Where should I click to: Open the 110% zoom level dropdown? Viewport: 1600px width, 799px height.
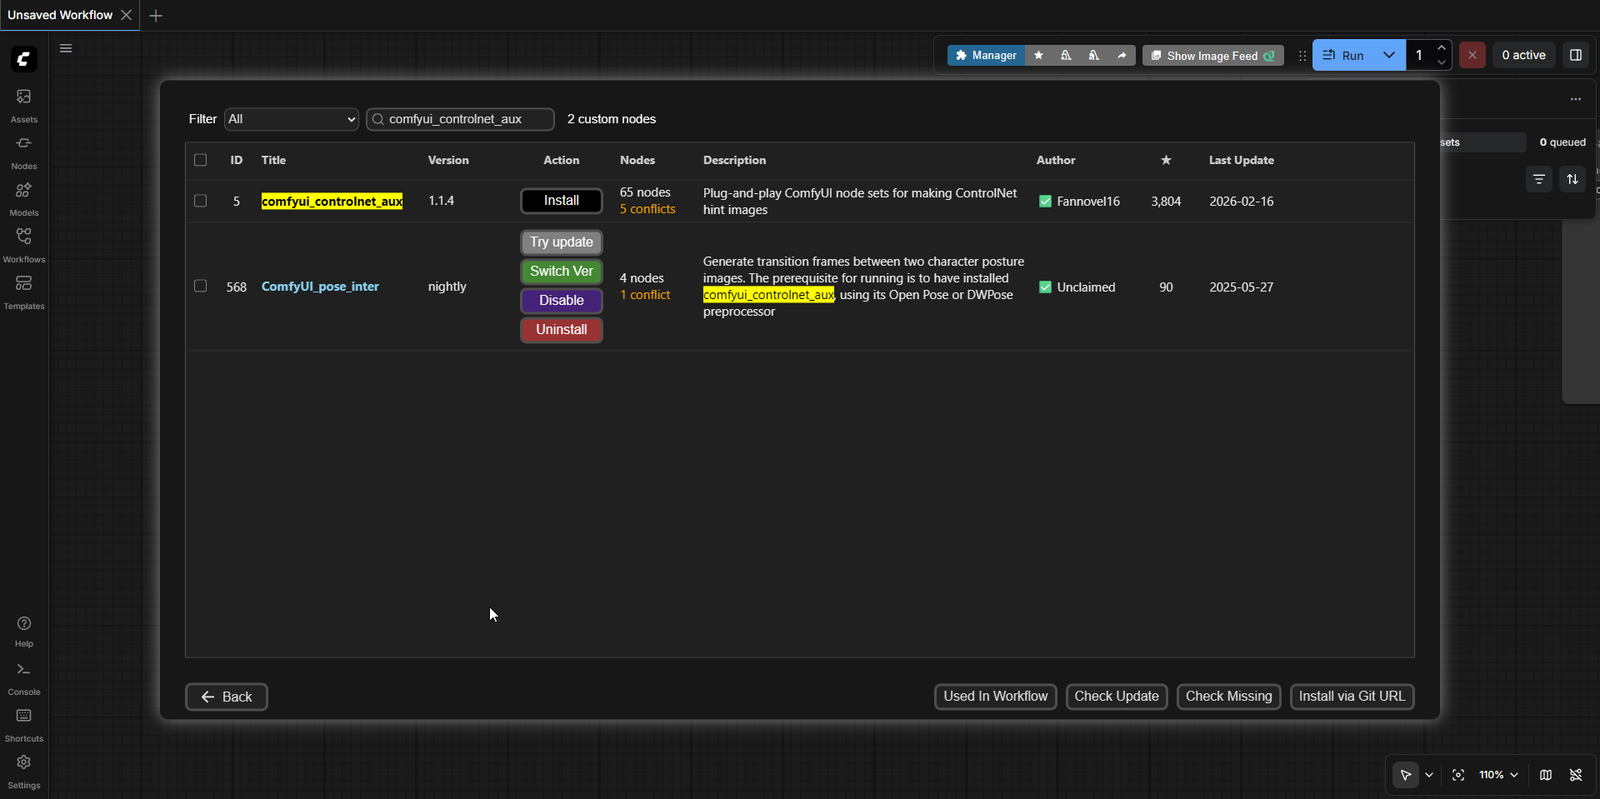[x=1499, y=775]
